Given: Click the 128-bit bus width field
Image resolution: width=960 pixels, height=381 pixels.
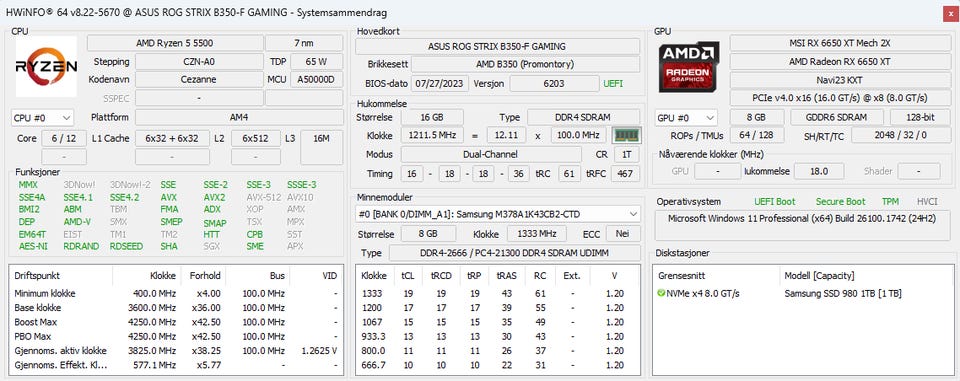Looking at the screenshot, I should (x=920, y=118).
